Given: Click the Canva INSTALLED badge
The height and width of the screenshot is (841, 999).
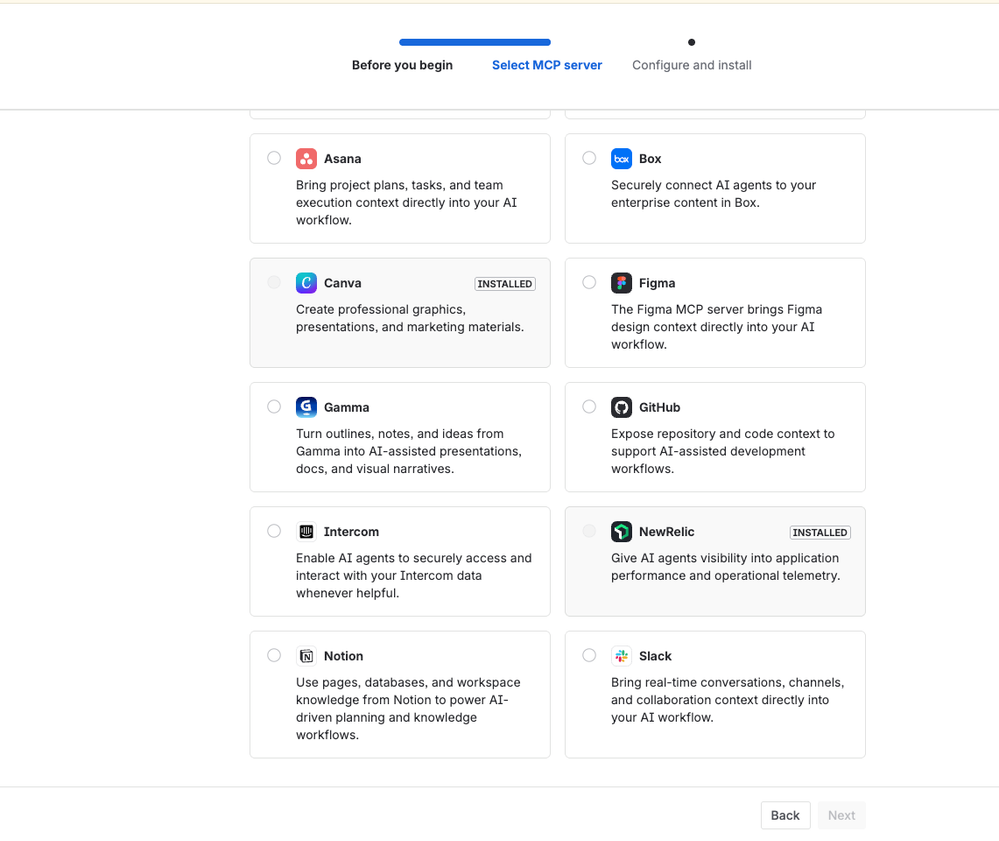Looking at the screenshot, I should point(505,284).
